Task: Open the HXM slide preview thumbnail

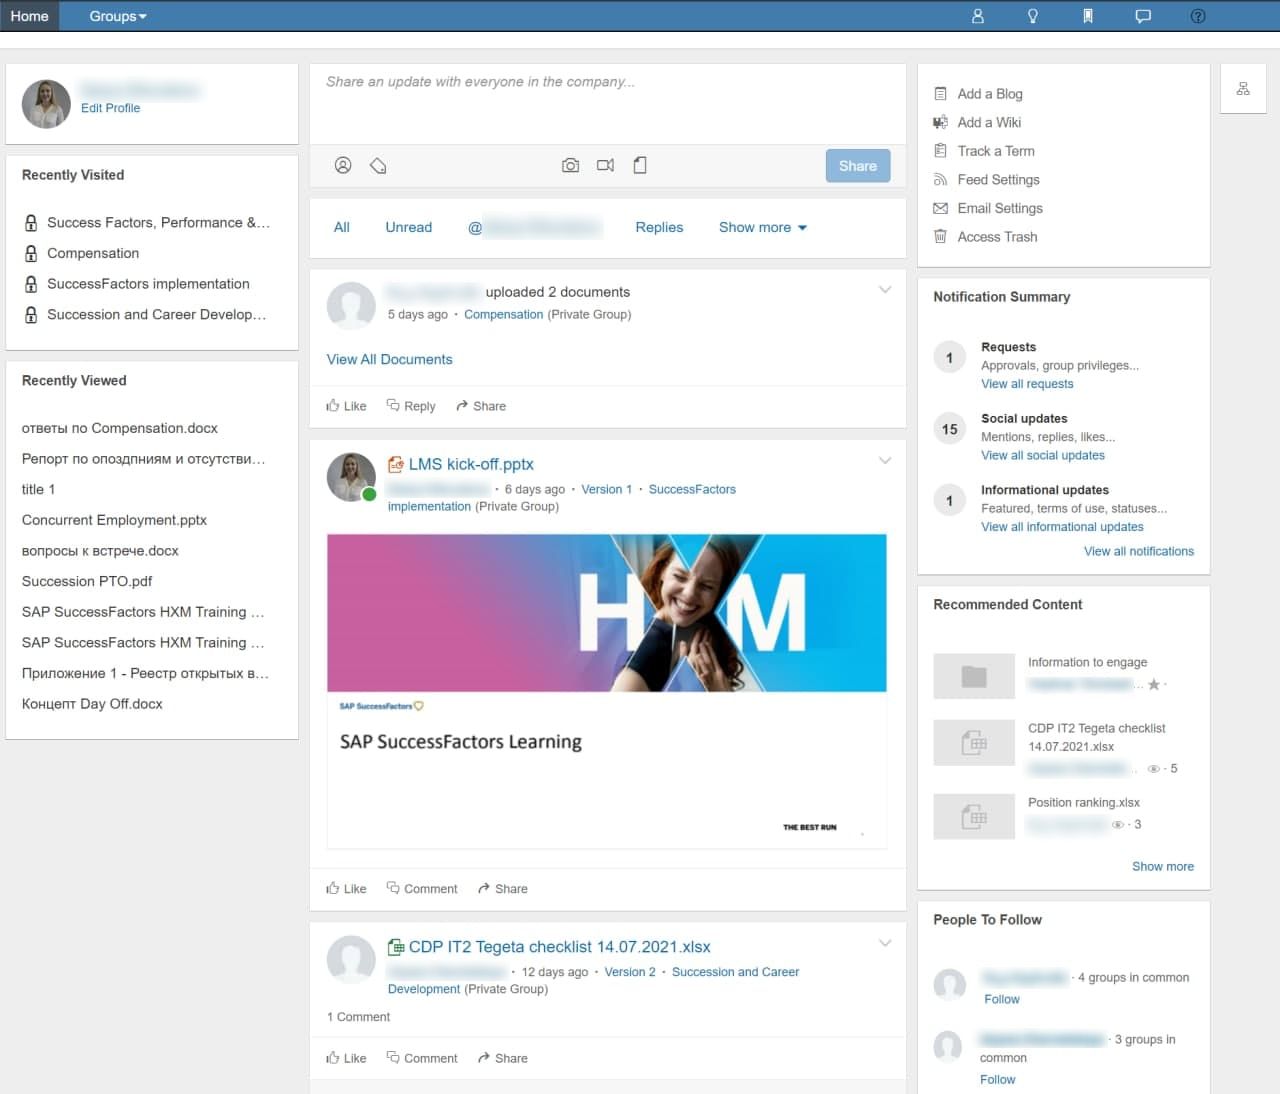Action: click(x=607, y=692)
